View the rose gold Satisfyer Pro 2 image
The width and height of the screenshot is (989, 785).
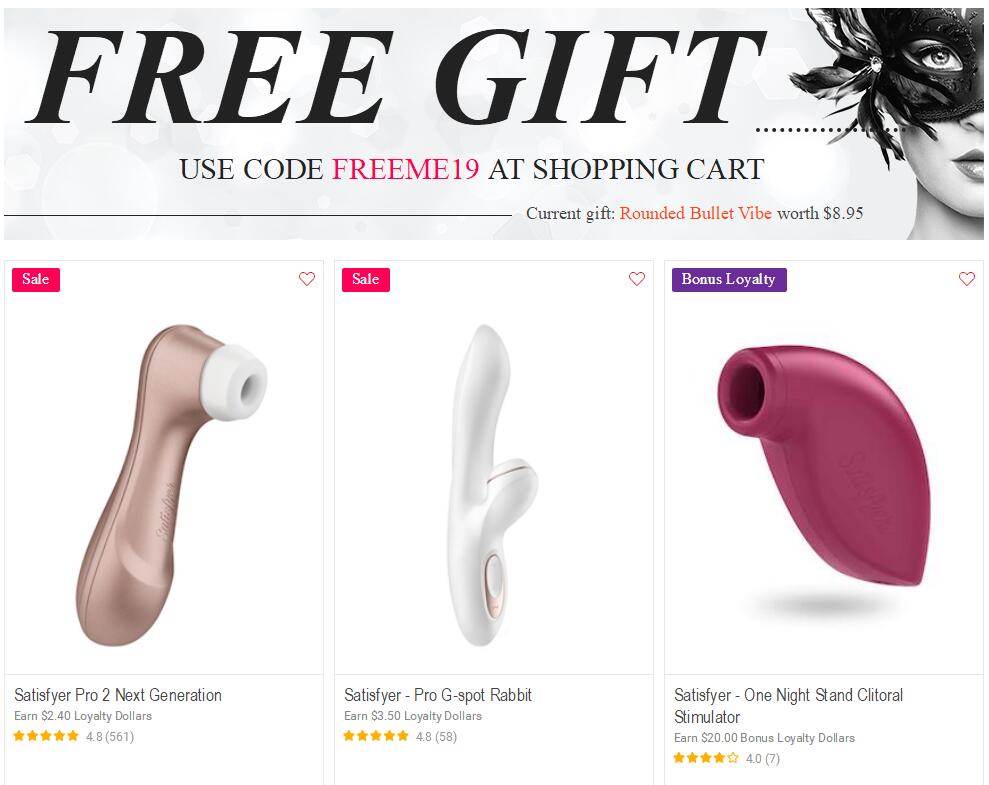pos(172,485)
